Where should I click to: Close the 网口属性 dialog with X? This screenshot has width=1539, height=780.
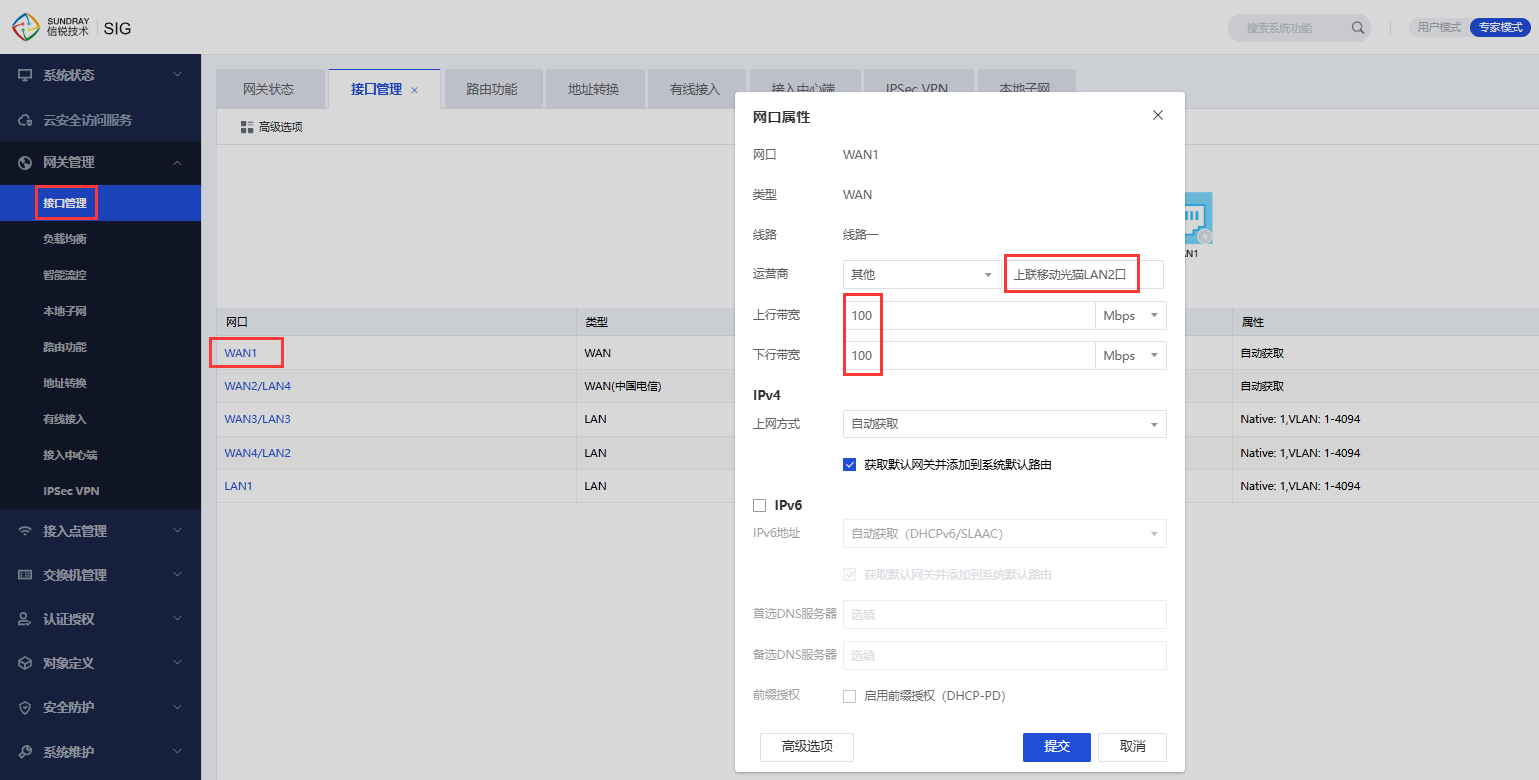click(1158, 115)
